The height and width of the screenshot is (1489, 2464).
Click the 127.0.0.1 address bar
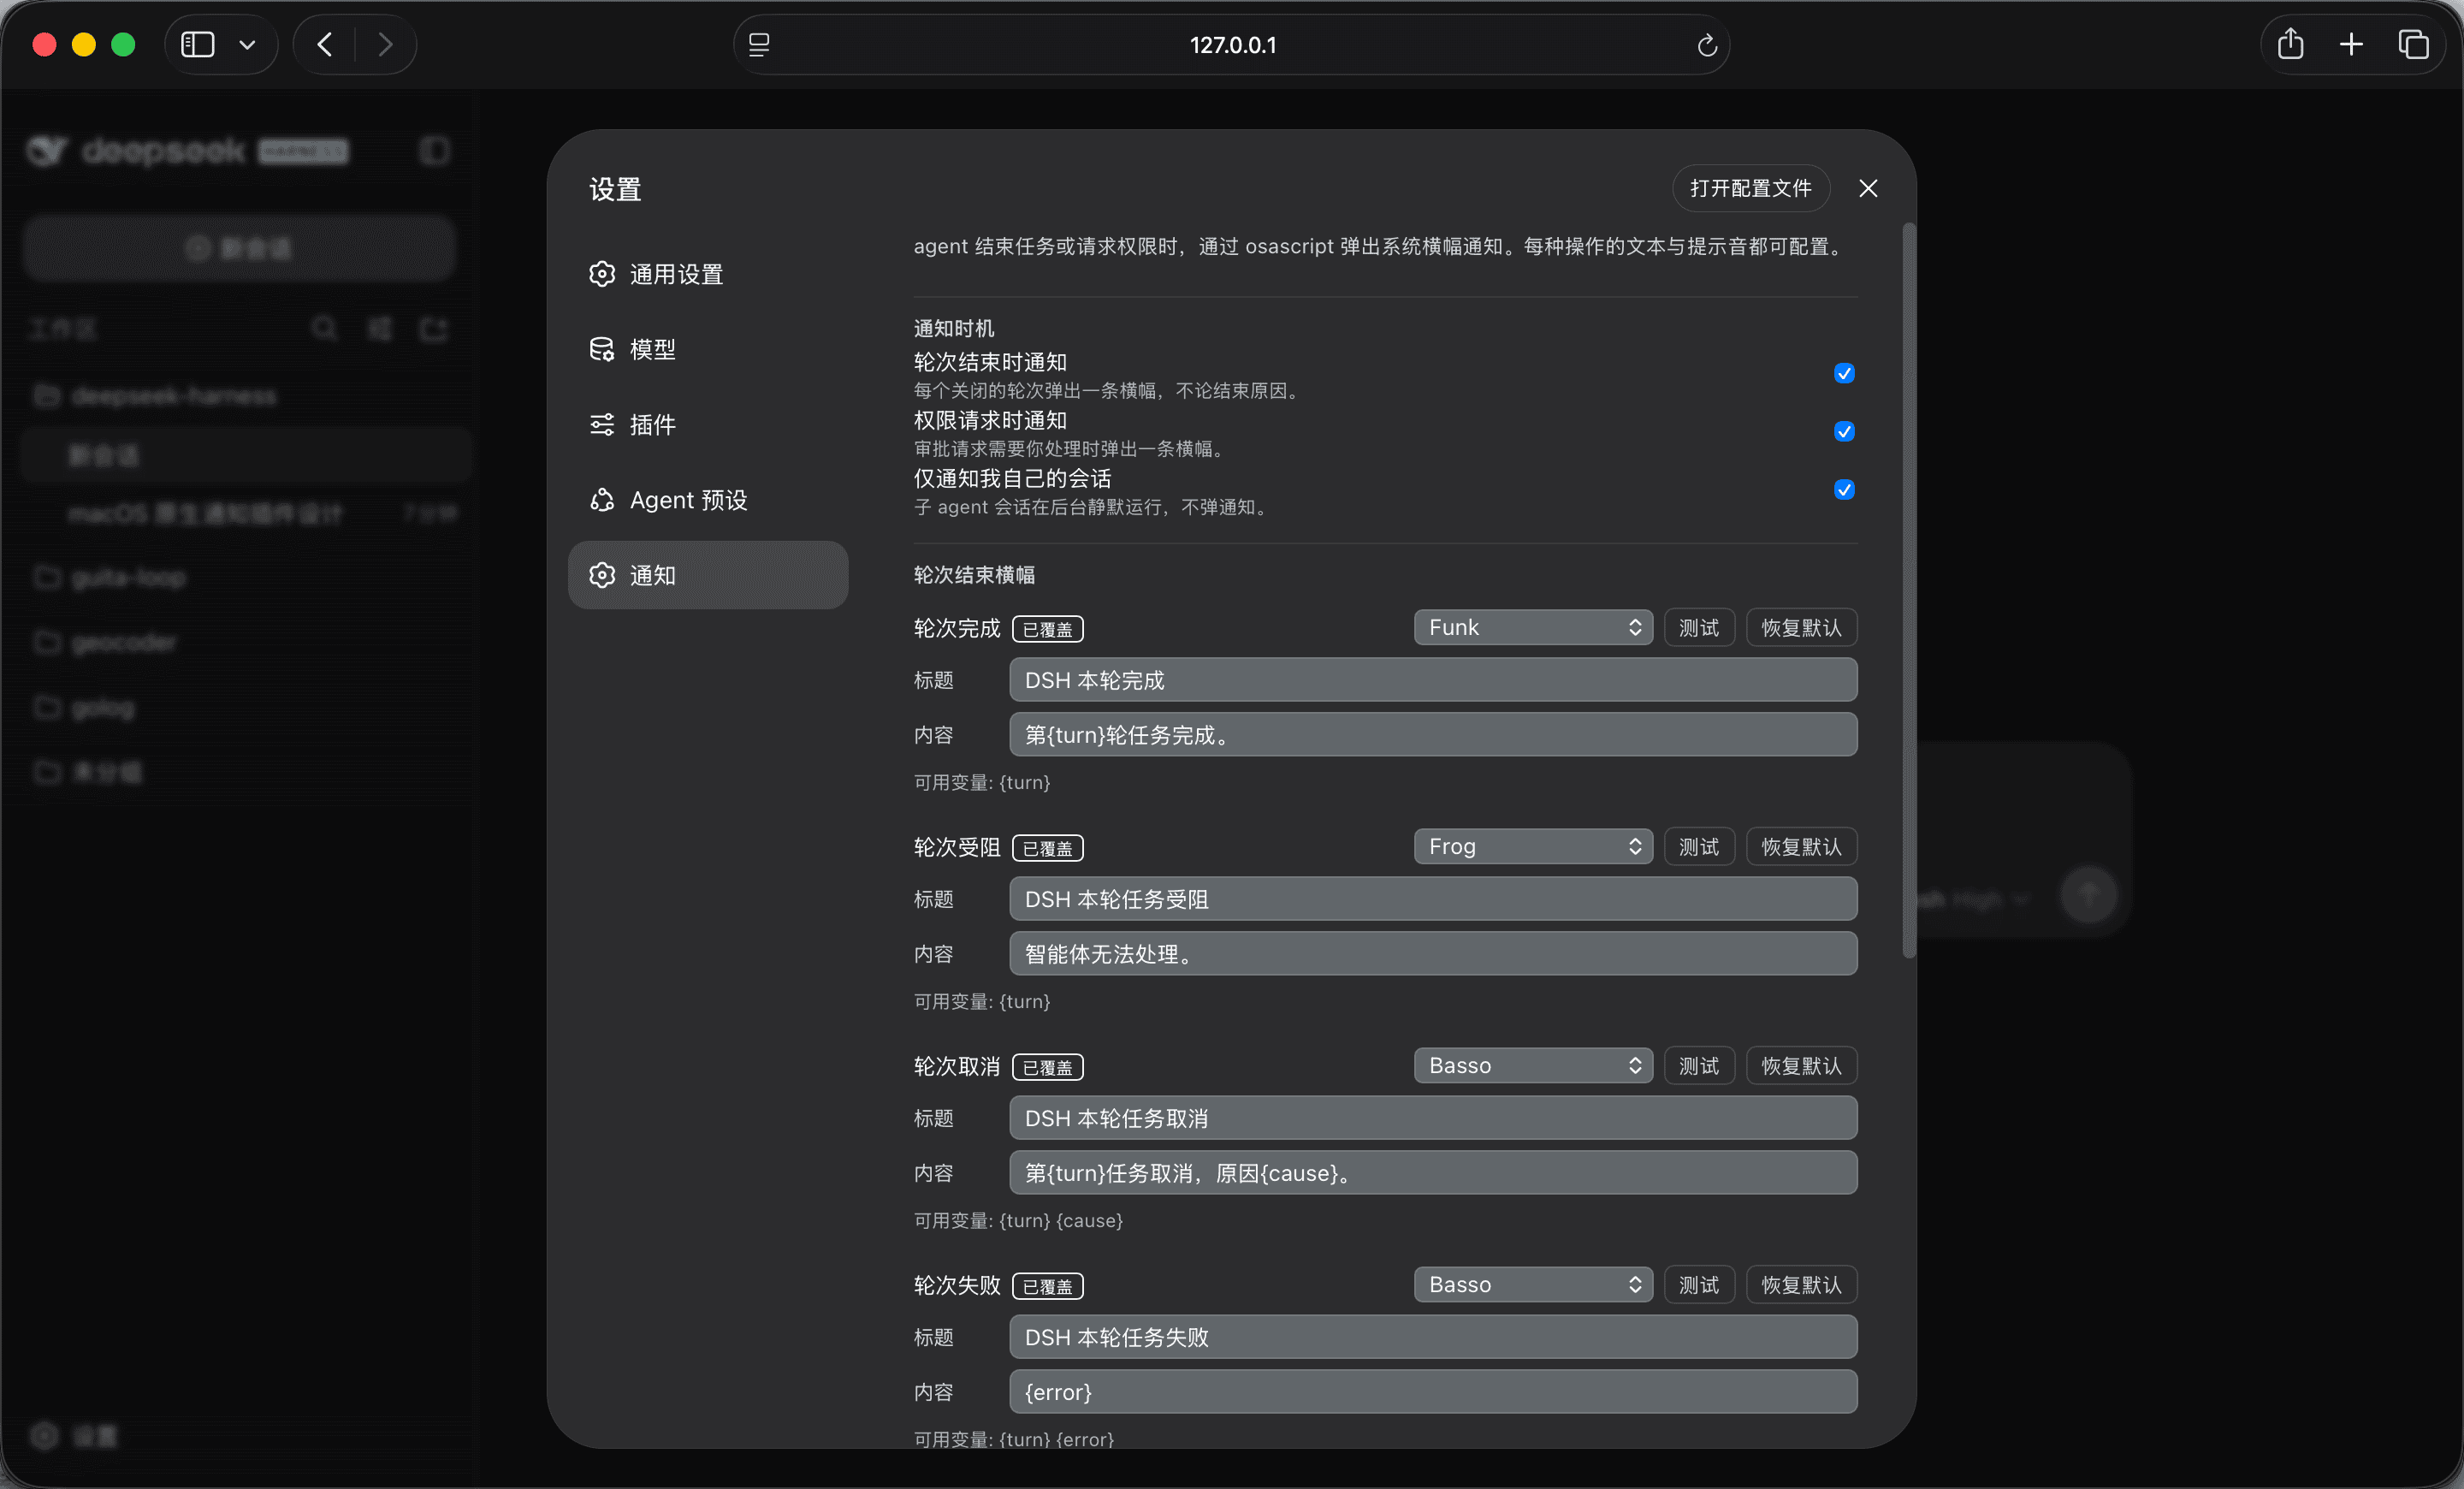pyautogui.click(x=1232, y=45)
